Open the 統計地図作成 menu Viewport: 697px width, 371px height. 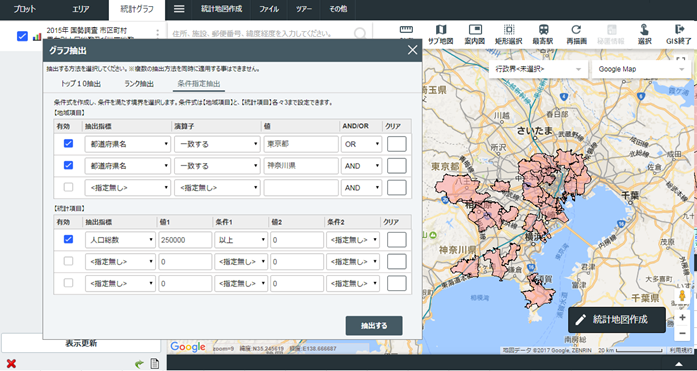221,9
